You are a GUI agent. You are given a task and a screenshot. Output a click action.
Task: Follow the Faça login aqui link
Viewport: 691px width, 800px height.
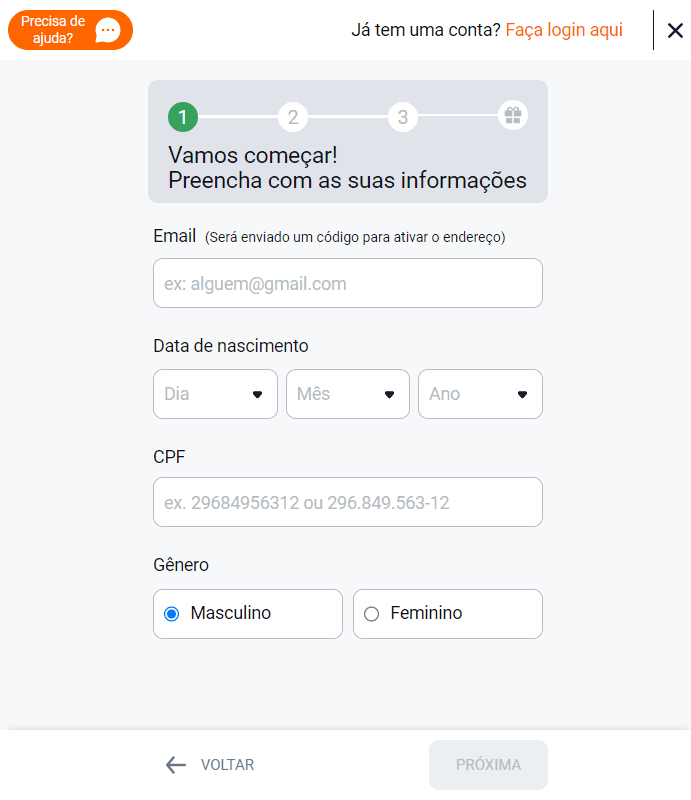(x=564, y=30)
